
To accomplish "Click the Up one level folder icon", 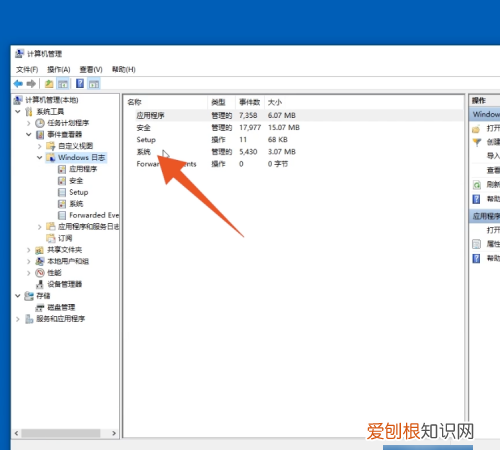I will pyautogui.click(x=49, y=84).
